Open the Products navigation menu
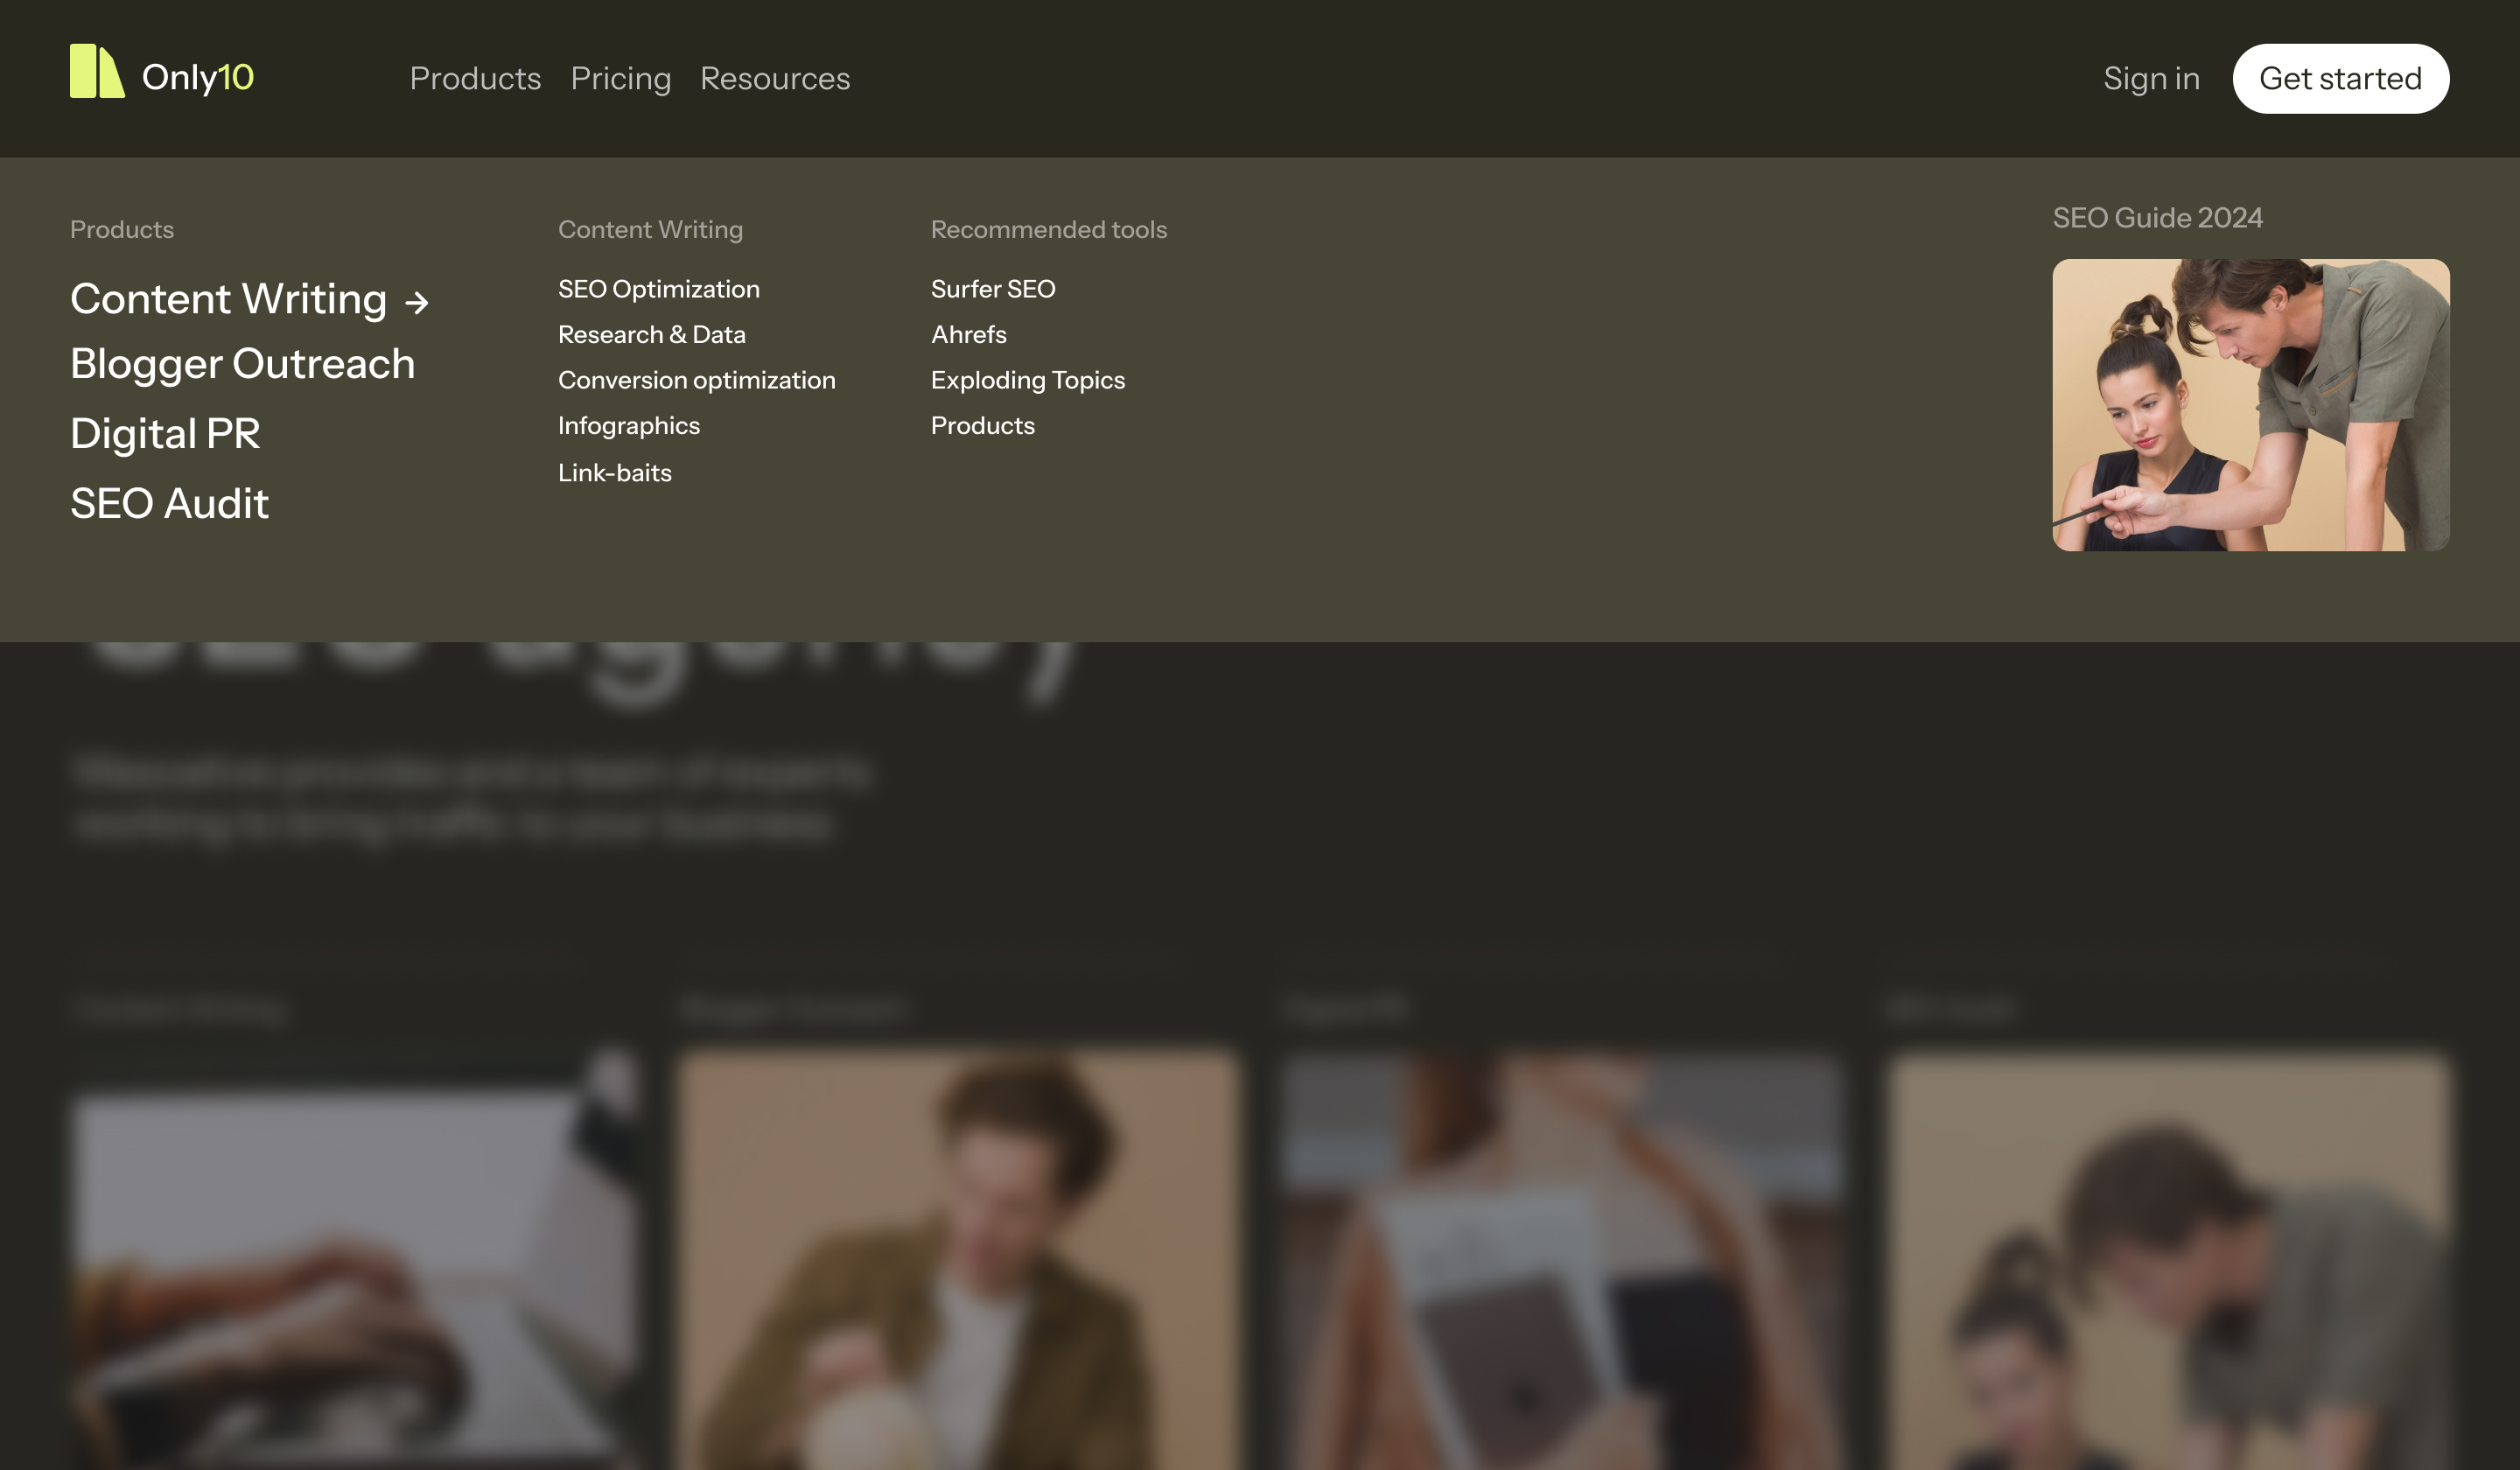The image size is (2520, 1470). click(475, 79)
